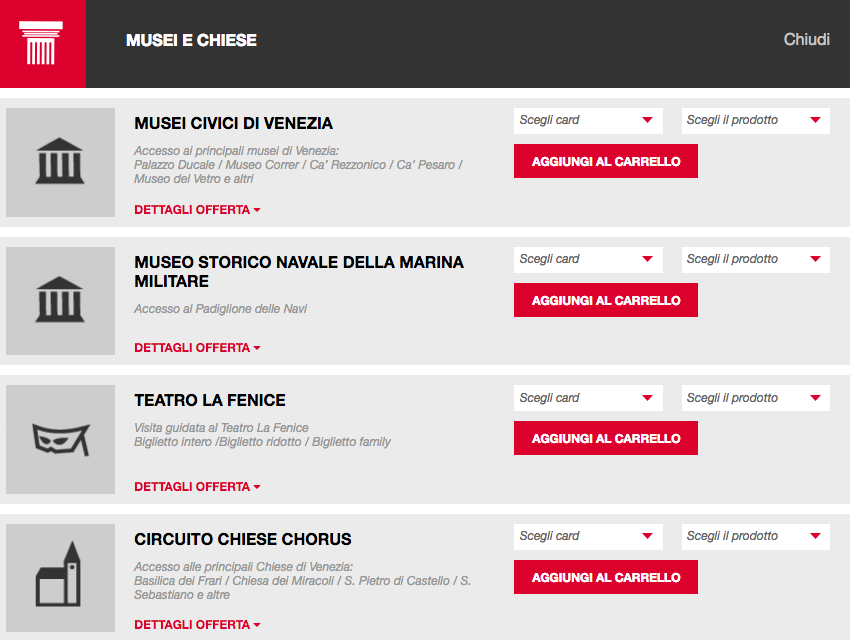The image size is (852, 640).
Task: Add Musei Civici di Venezia to cart
Action: [x=606, y=161]
